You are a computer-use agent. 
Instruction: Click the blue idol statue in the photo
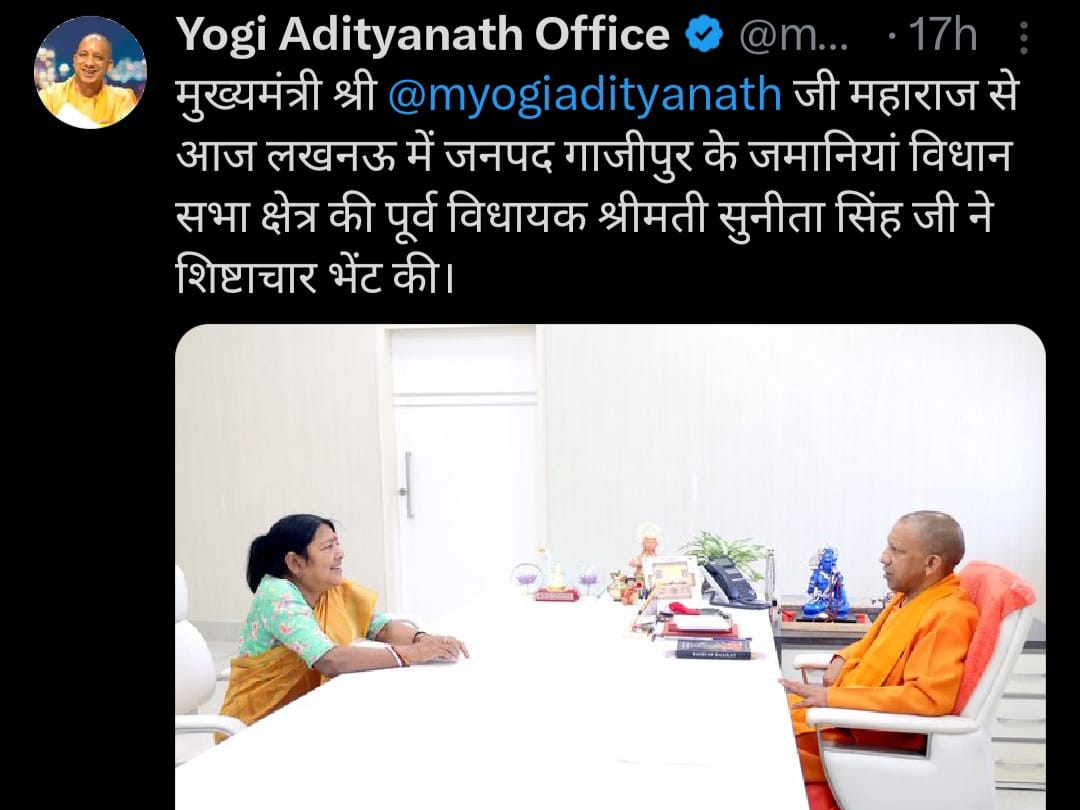(x=825, y=583)
